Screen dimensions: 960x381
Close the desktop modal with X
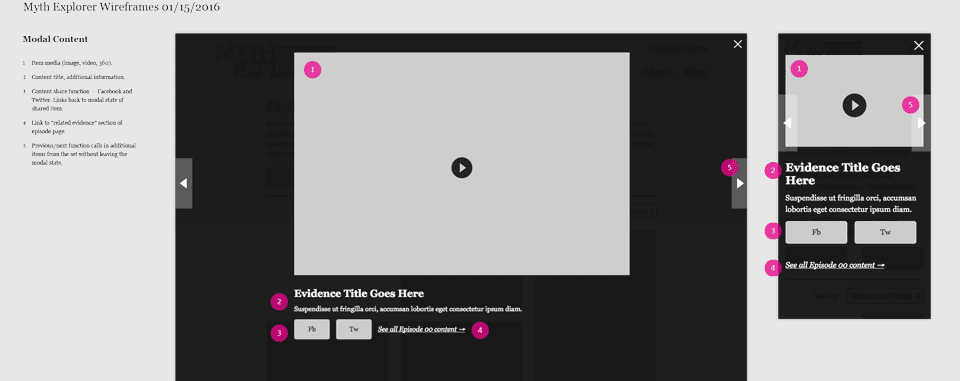(x=737, y=44)
